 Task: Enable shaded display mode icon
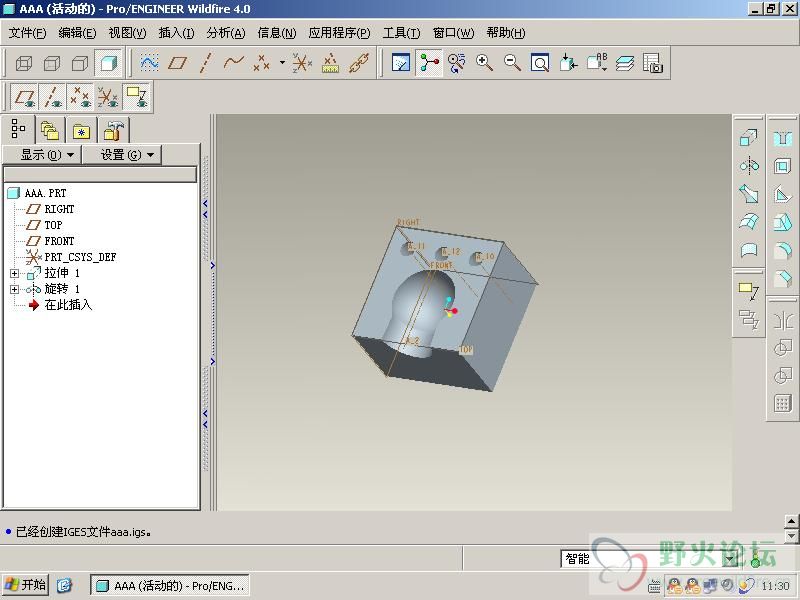[109, 63]
